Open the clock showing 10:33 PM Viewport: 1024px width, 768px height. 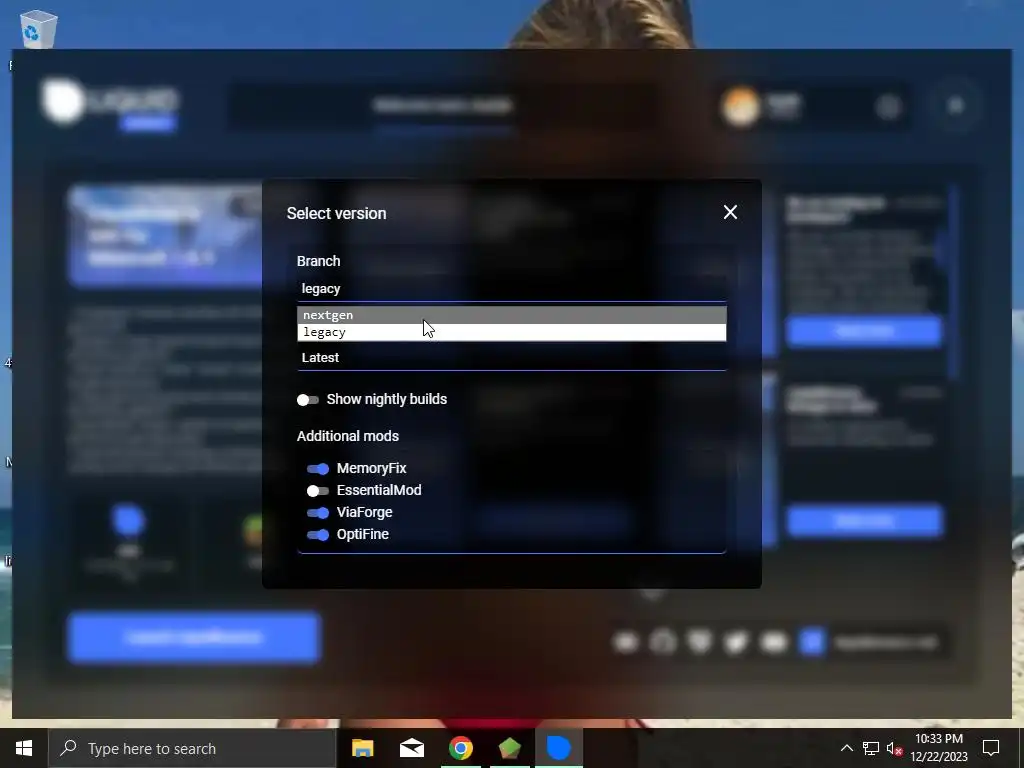coord(938,748)
